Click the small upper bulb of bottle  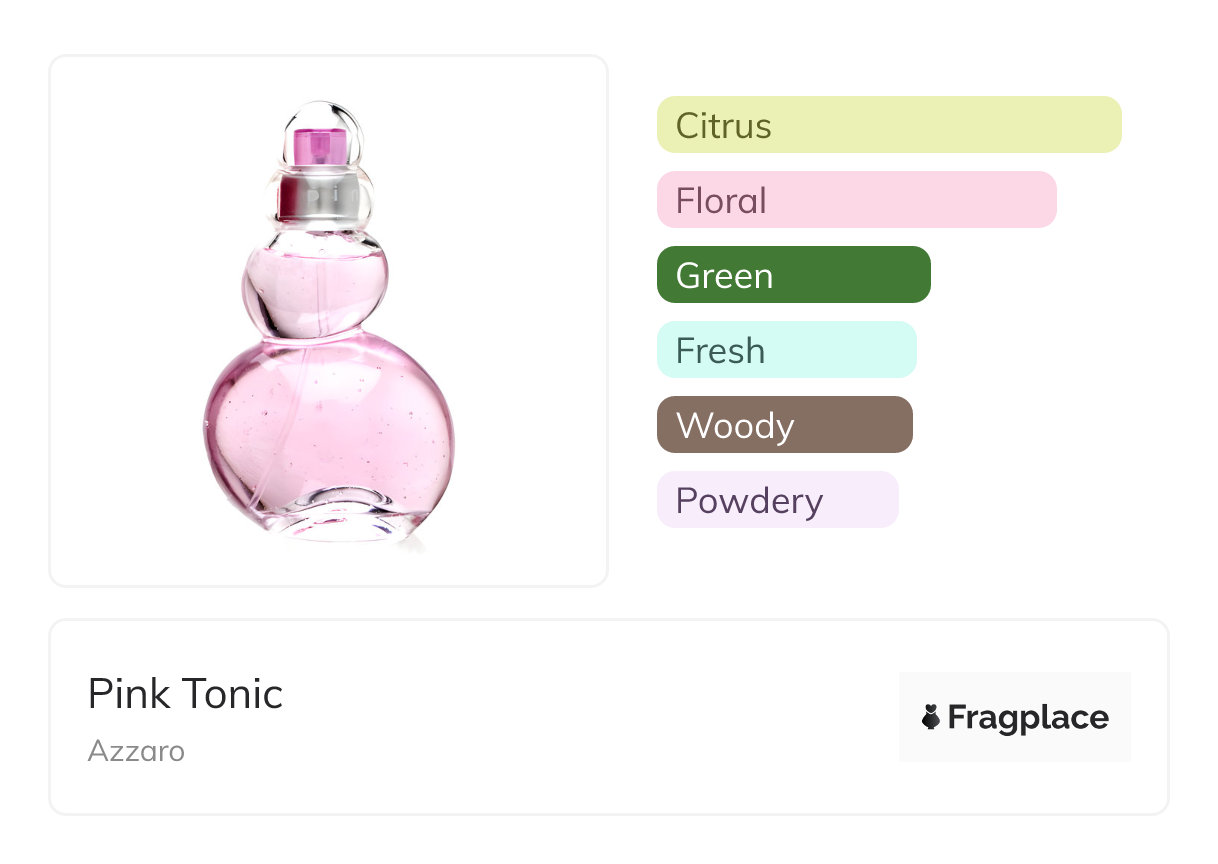point(316,288)
